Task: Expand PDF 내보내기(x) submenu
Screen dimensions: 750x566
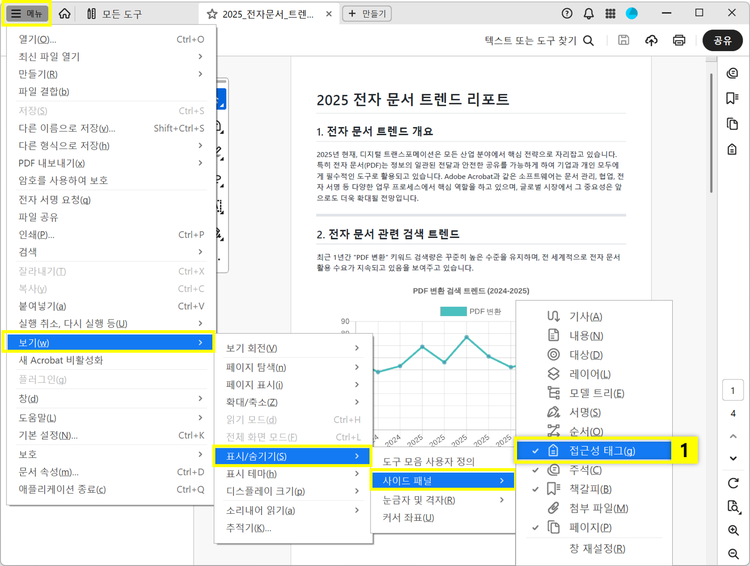Action: pos(111,163)
